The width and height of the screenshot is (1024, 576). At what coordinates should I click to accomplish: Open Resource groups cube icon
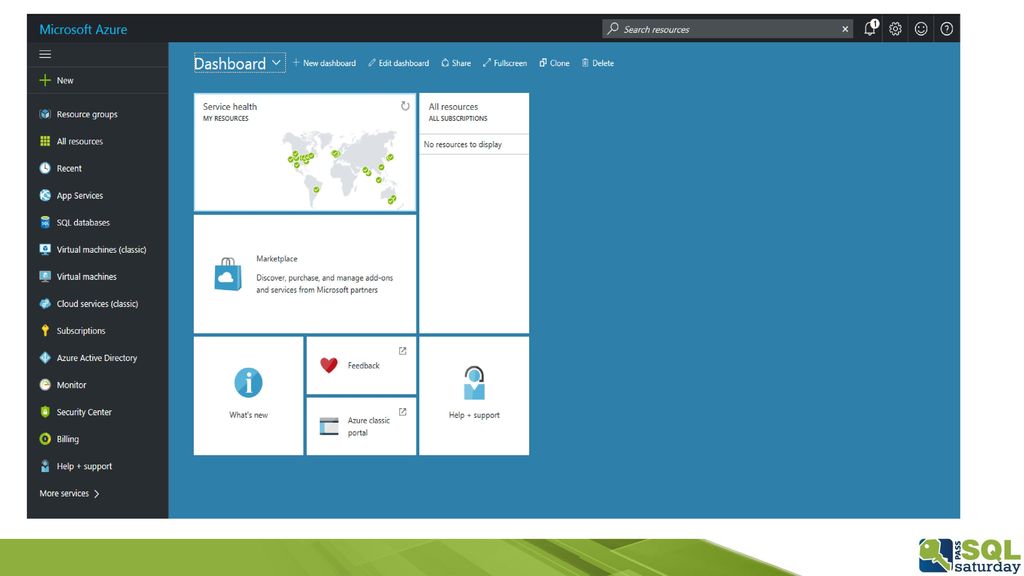[44, 114]
